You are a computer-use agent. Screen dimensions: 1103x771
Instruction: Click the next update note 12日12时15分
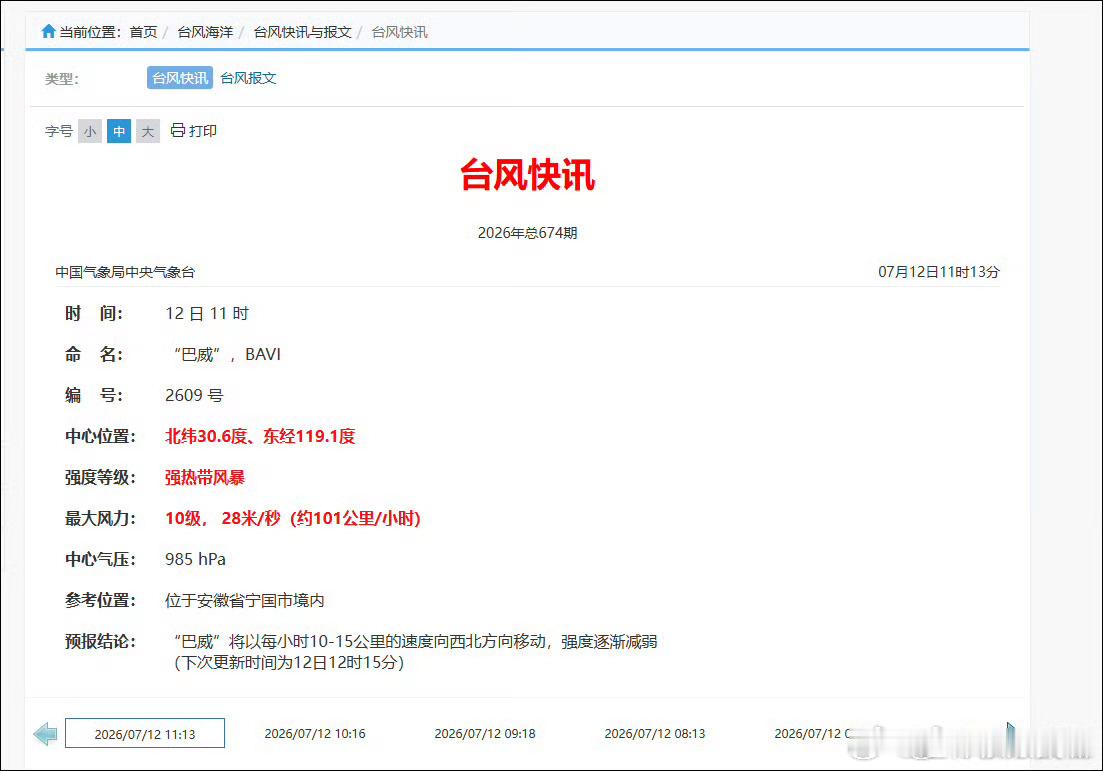289,663
